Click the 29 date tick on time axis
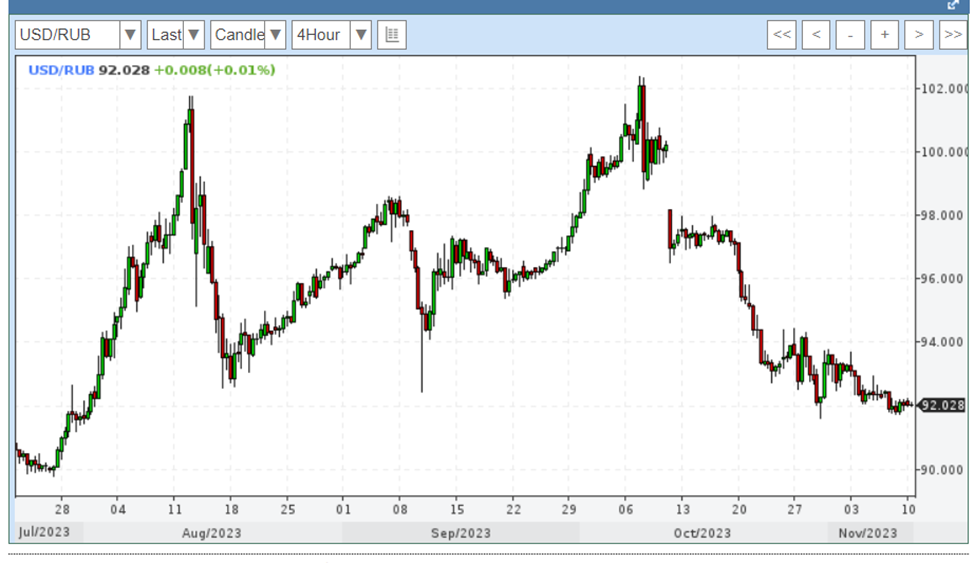This screenshot has height=563, width=974. (569, 510)
